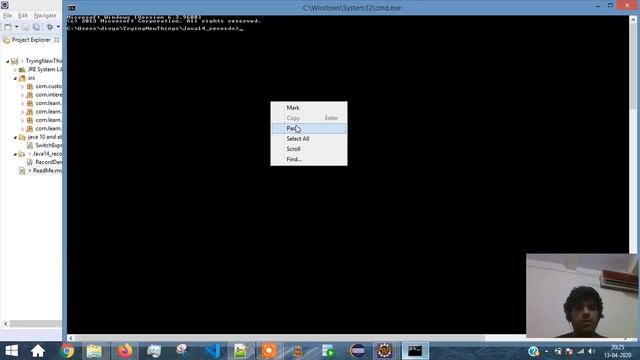640x360 pixels.
Task: Click the cmd vertical scrollbar up arrow
Action: click(633, 20)
